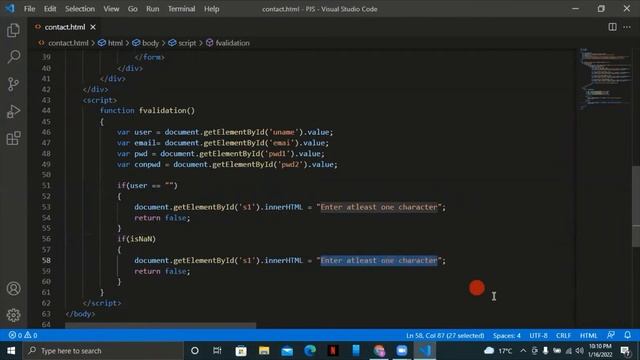Open Google Chrome in taskbar
This screenshot has width=640, height=360.
coord(379,350)
